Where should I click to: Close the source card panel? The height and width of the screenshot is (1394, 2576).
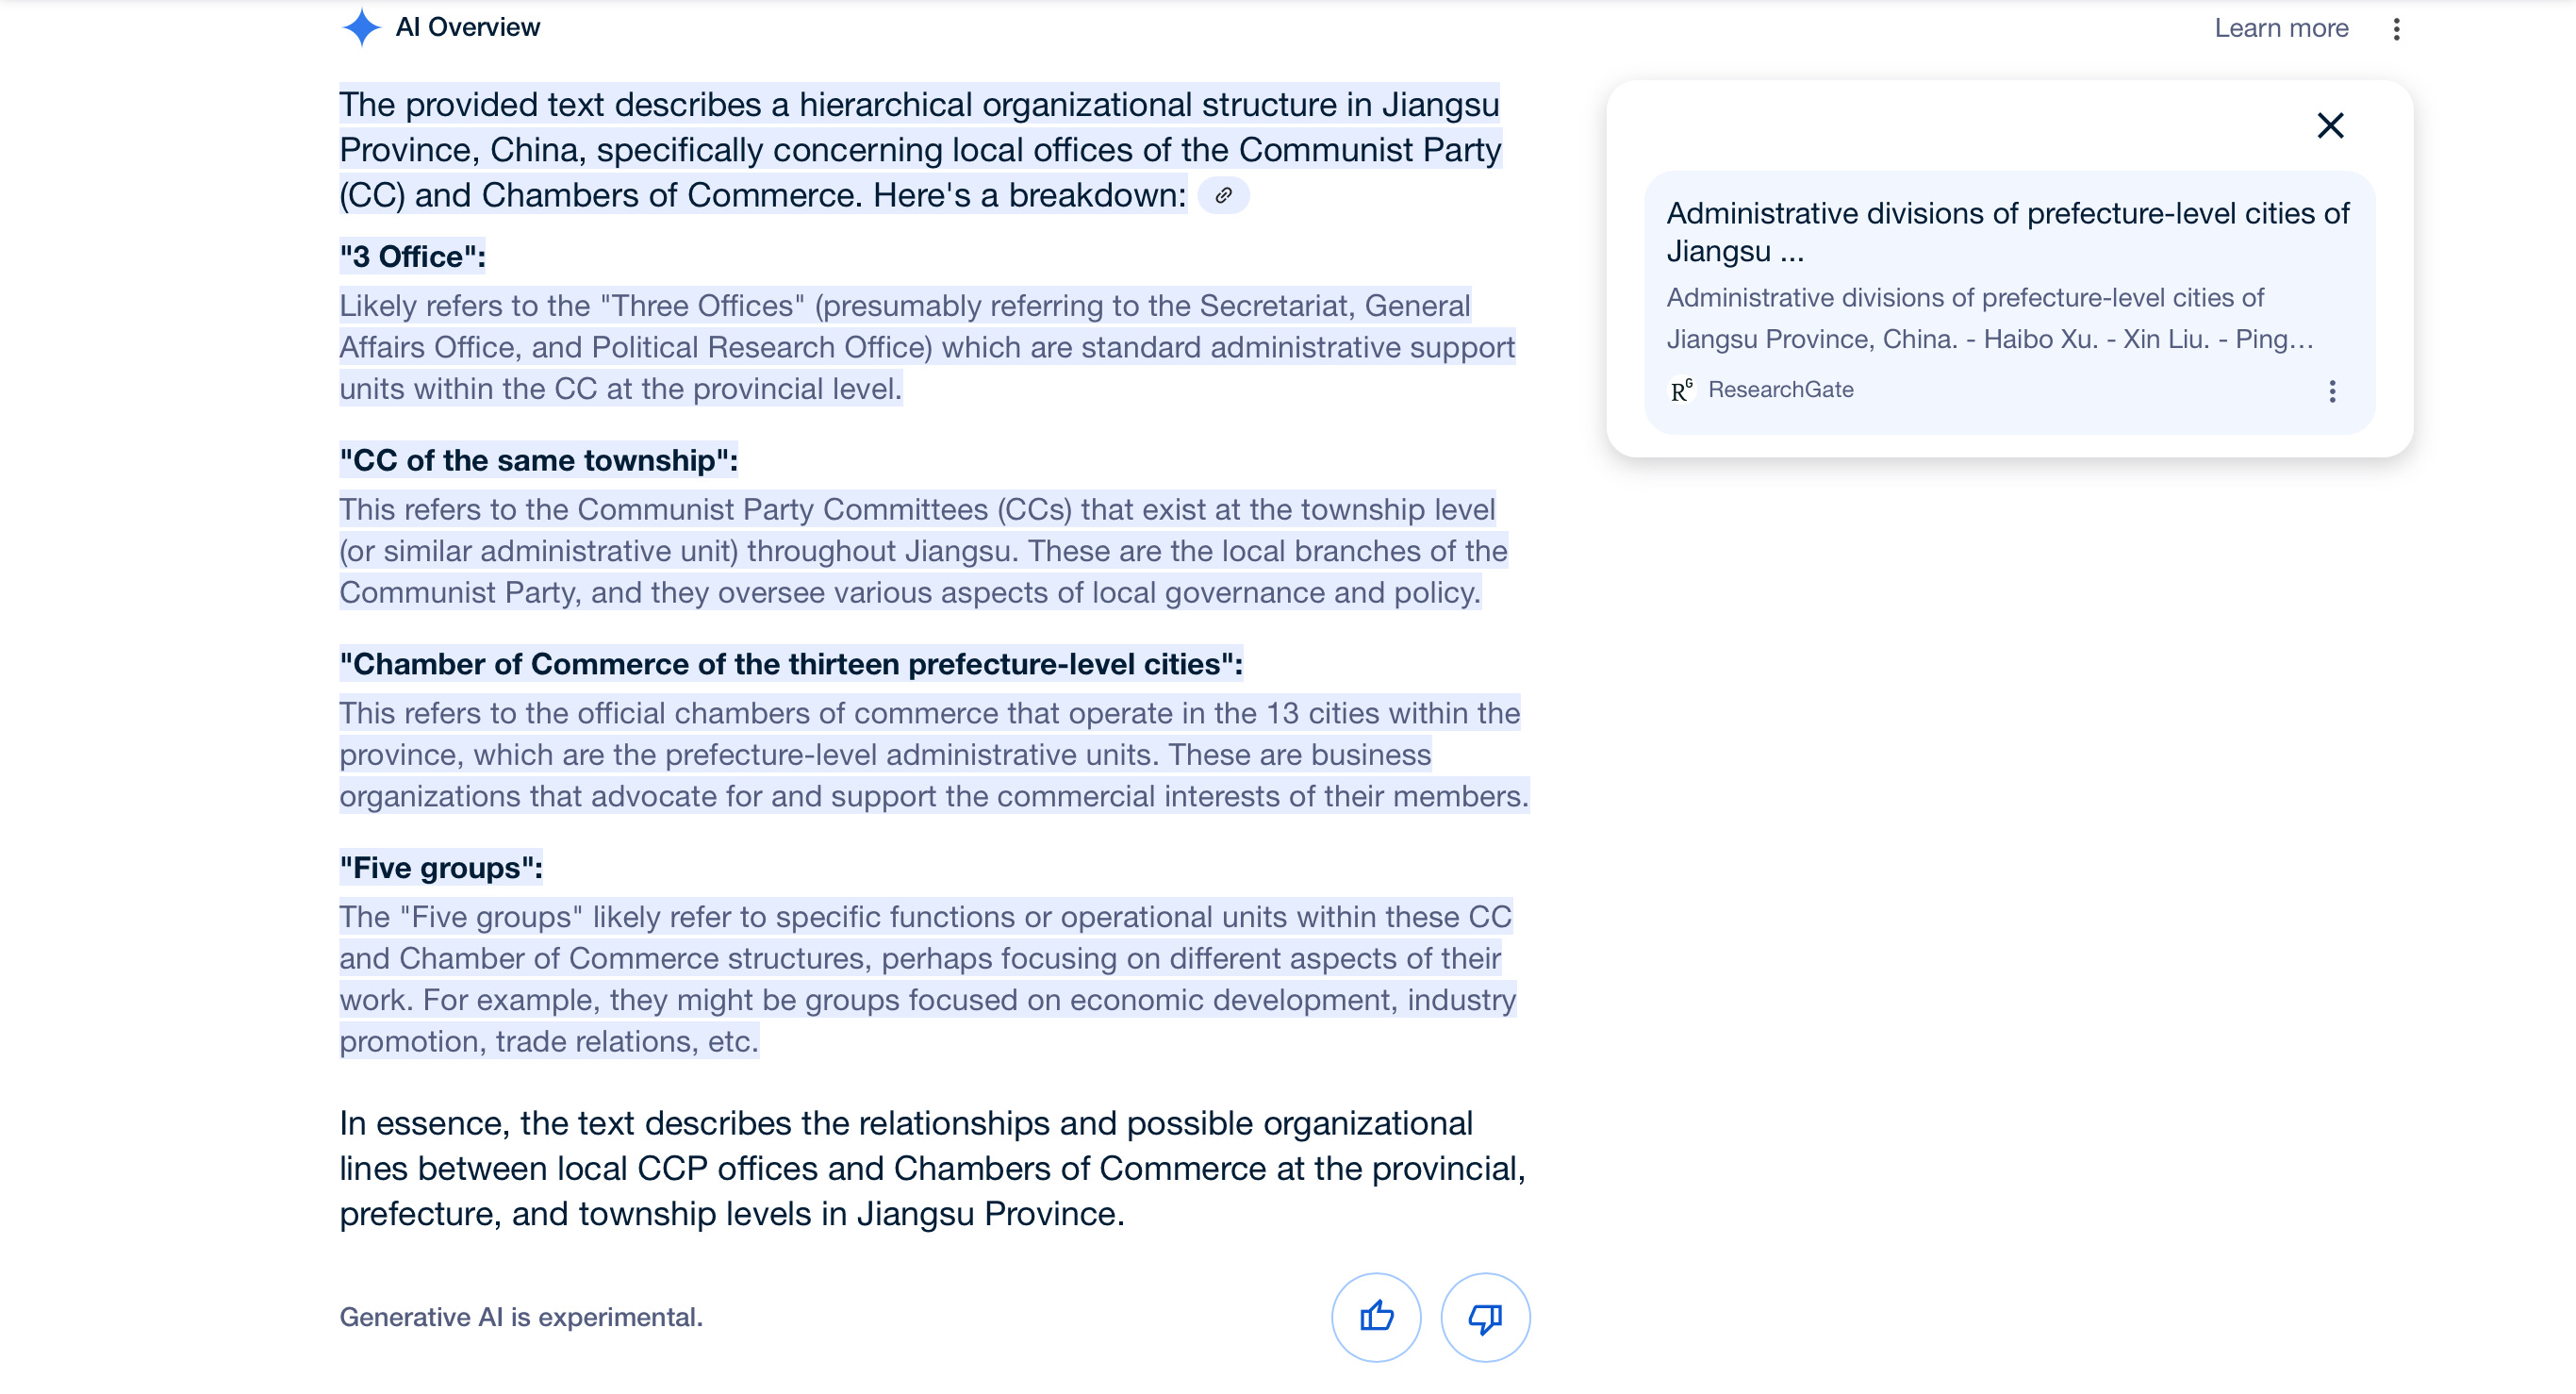tap(2330, 125)
